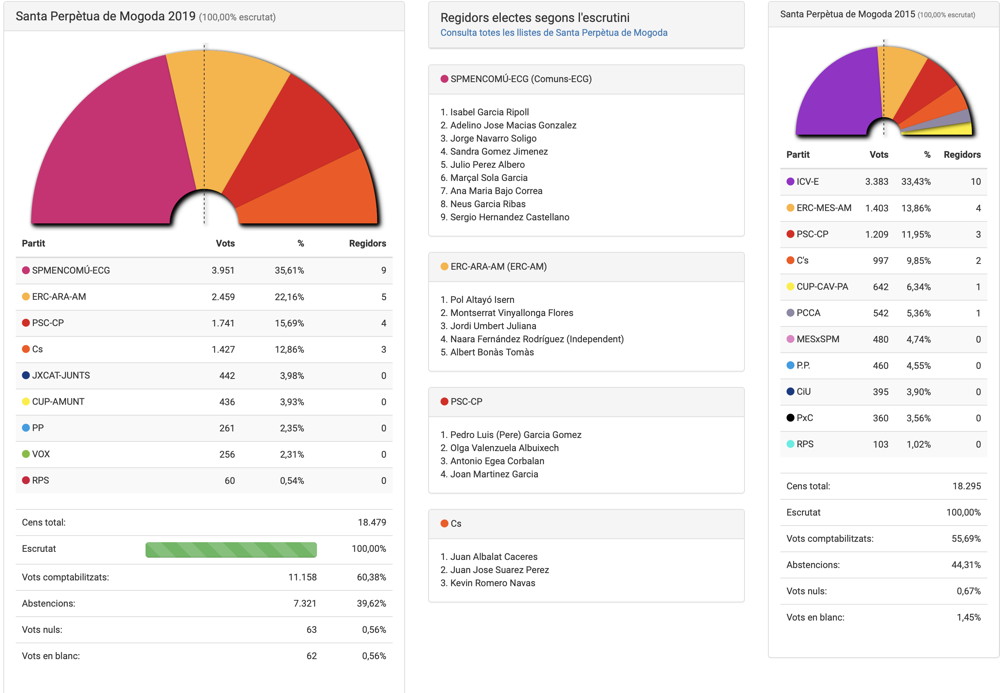Click the grey PCCA color dot
The width and height of the screenshot is (1000, 693).
[791, 313]
